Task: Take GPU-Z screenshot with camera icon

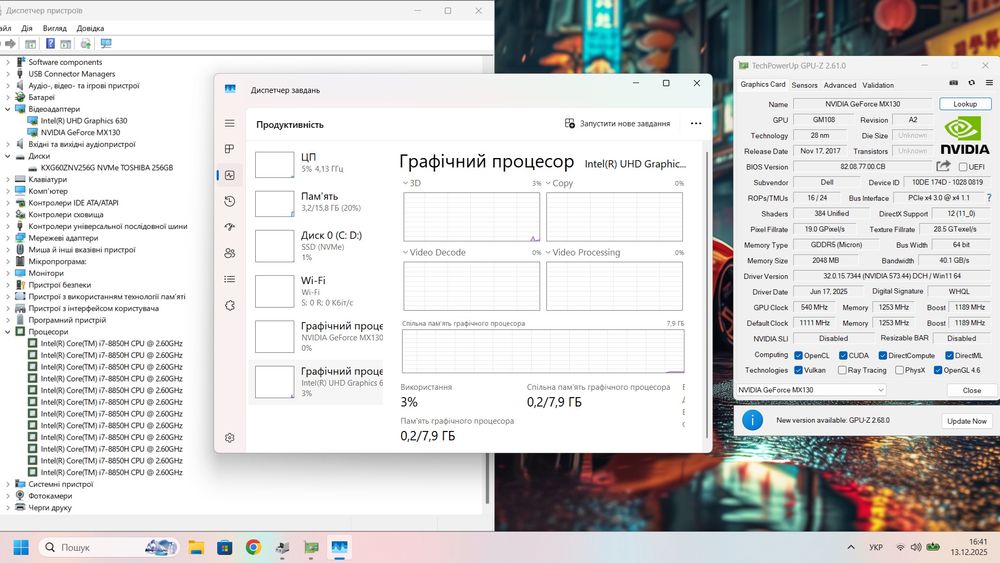Action: pos(953,83)
